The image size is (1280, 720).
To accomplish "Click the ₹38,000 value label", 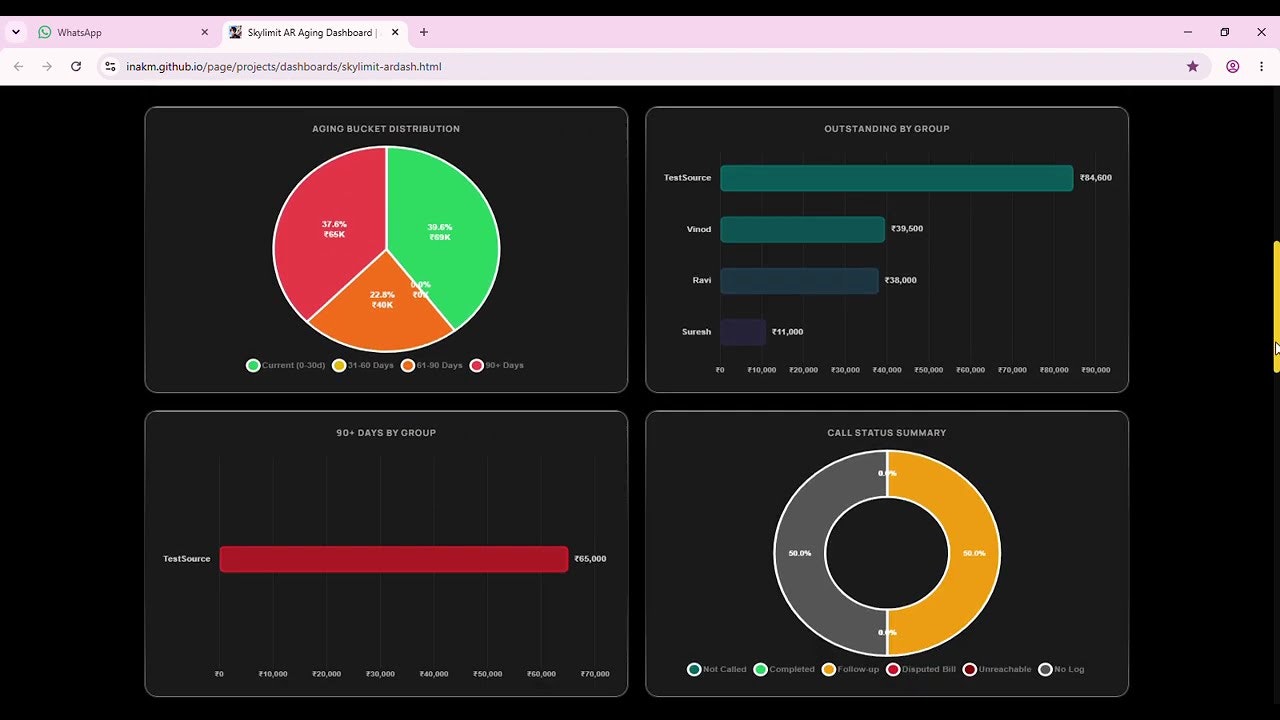I will click(x=901, y=280).
